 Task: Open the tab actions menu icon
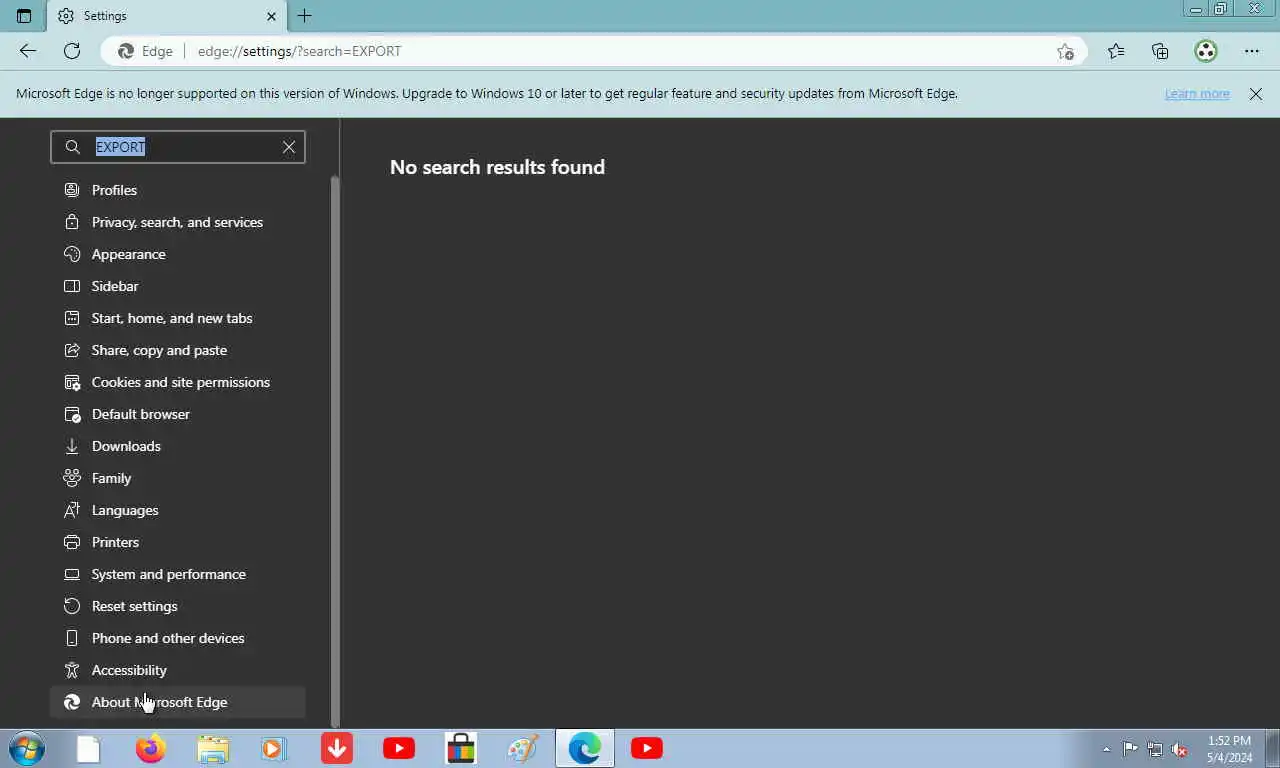coord(24,16)
